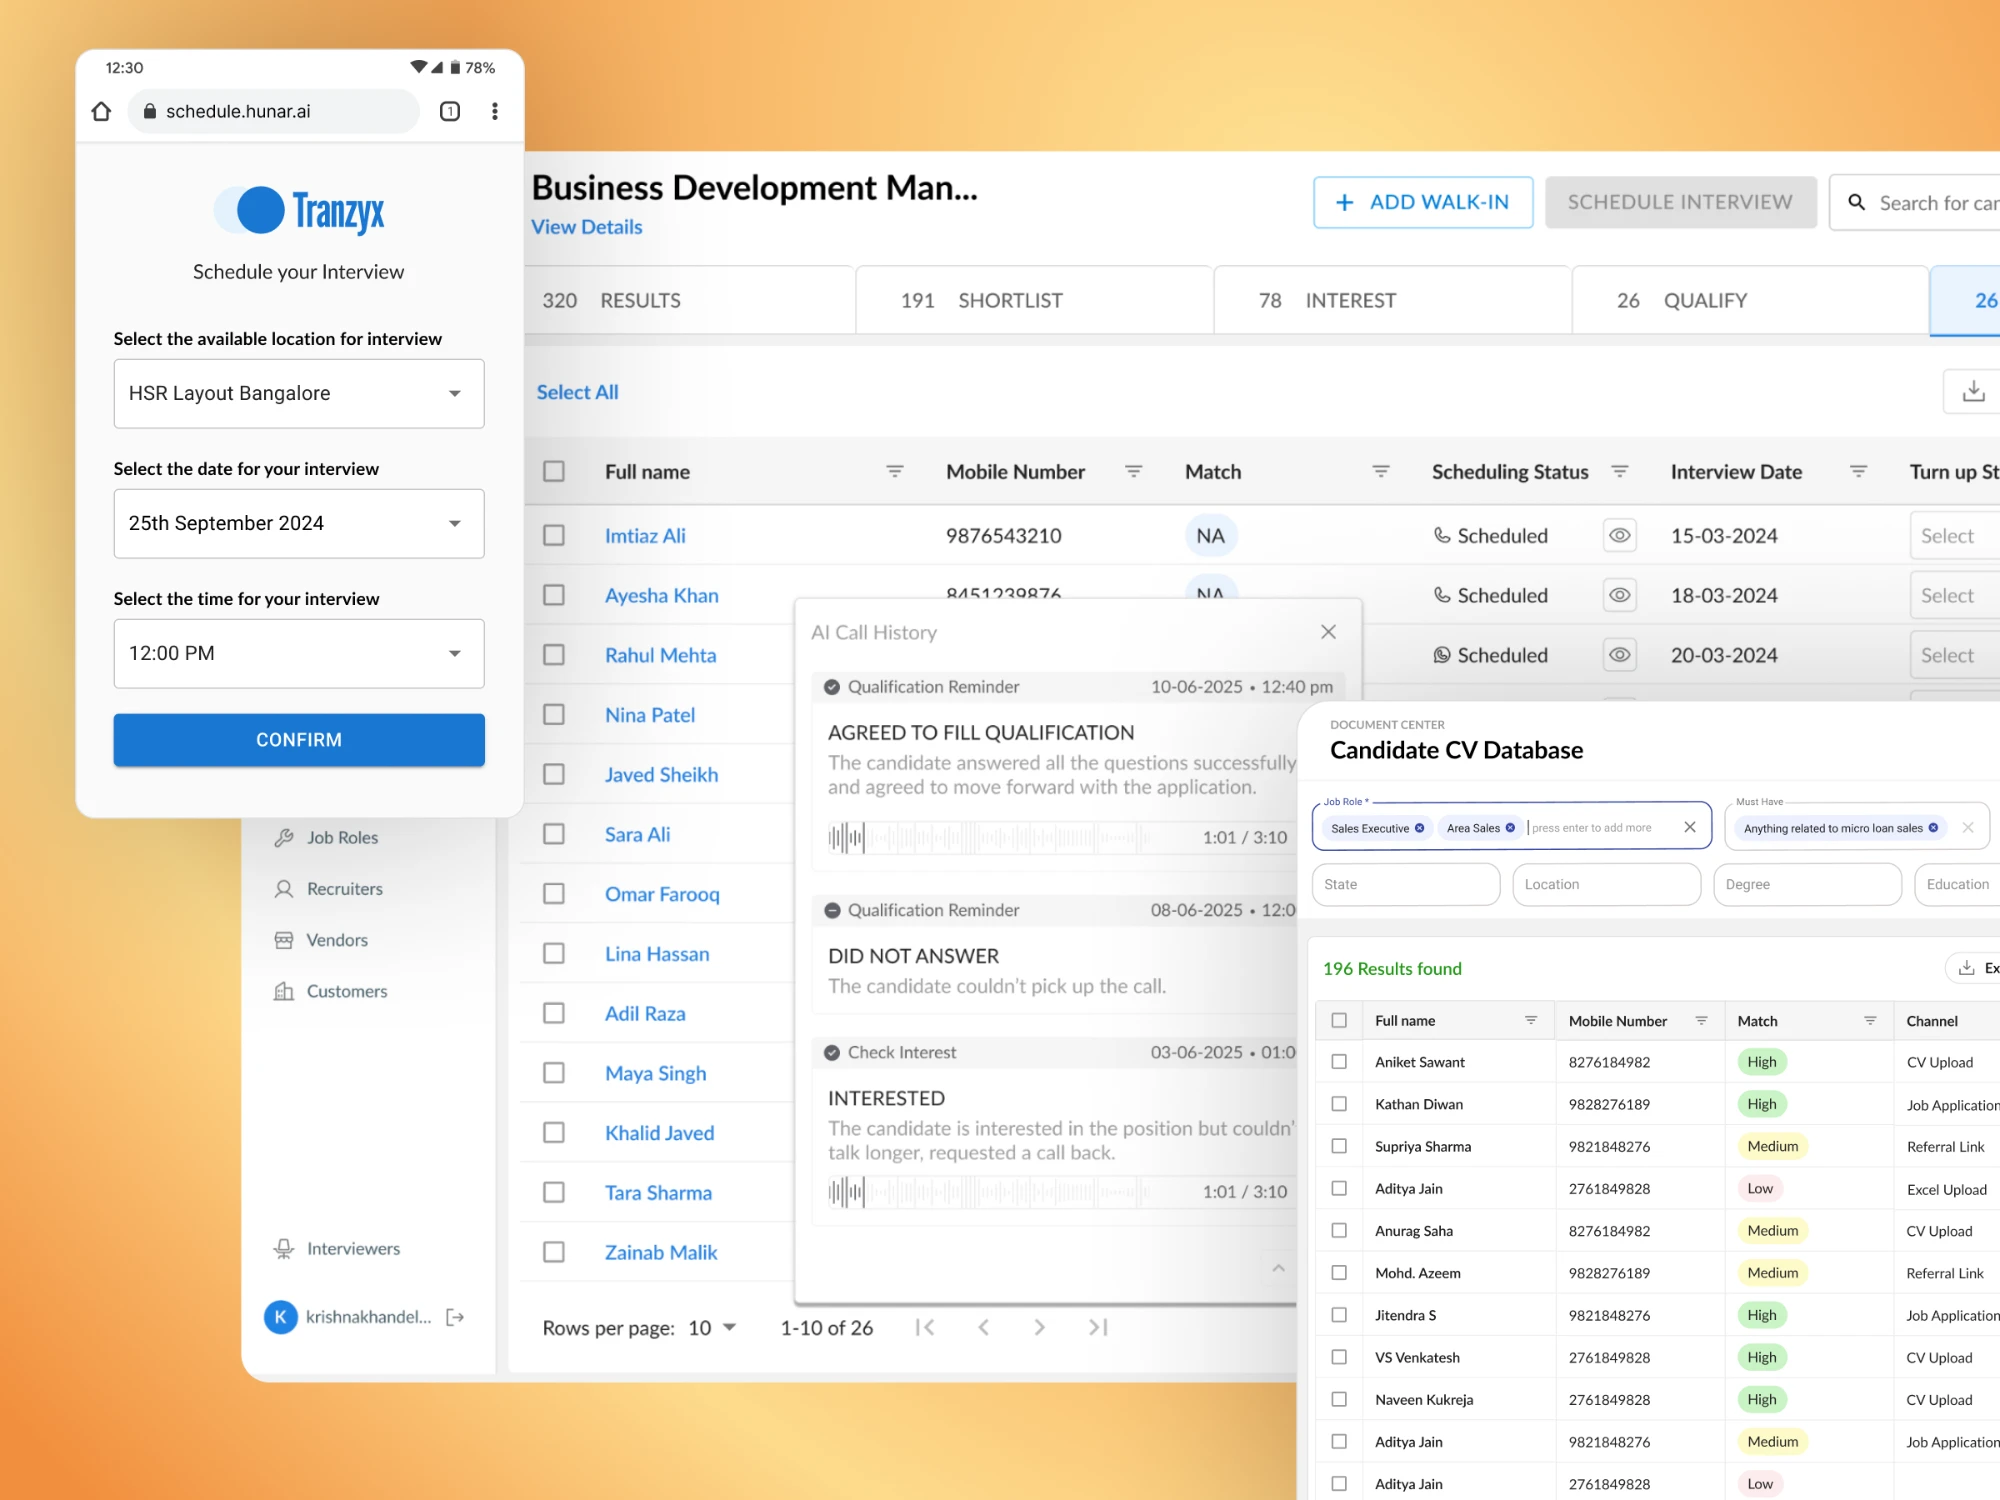
Task: Remove the Sales Executive job role chip
Action: pyautogui.click(x=1419, y=828)
